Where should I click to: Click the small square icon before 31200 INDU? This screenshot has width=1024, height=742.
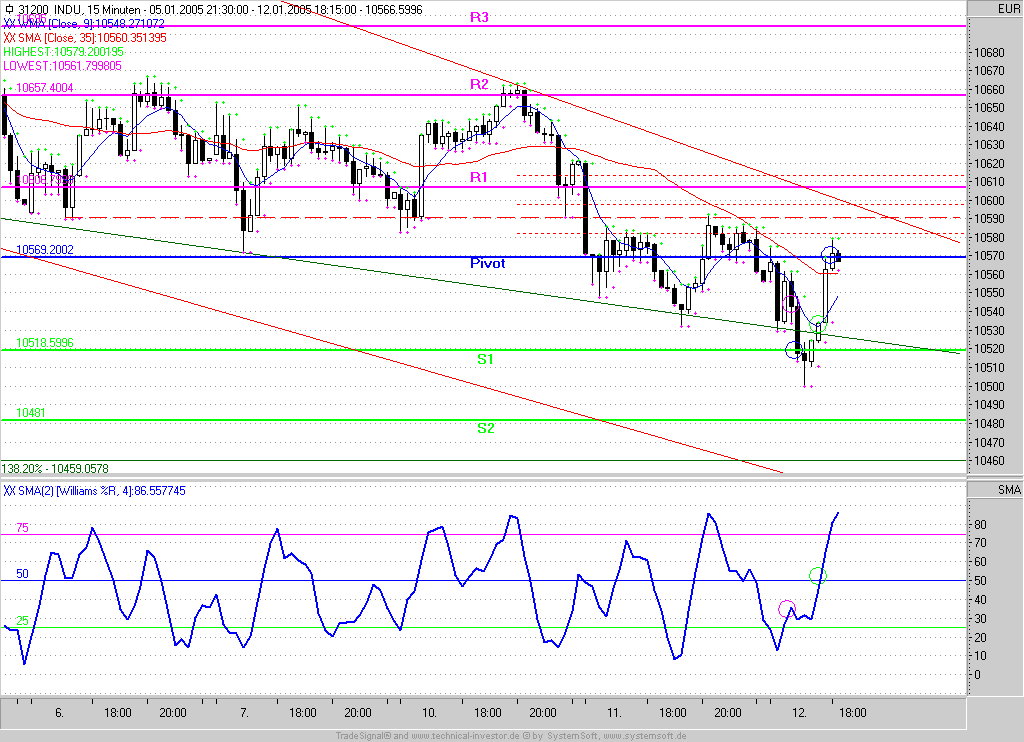(9, 9)
